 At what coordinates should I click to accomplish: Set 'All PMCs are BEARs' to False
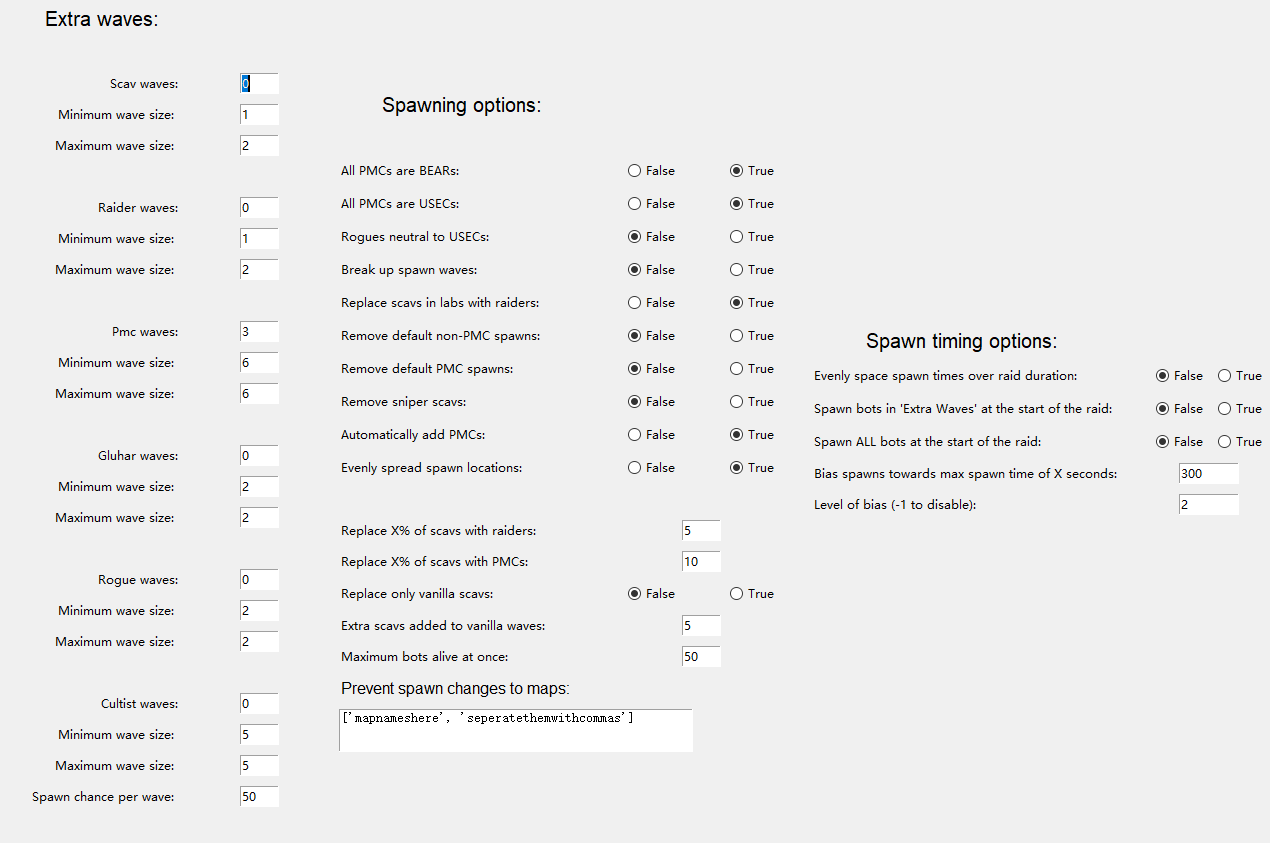[x=635, y=171]
